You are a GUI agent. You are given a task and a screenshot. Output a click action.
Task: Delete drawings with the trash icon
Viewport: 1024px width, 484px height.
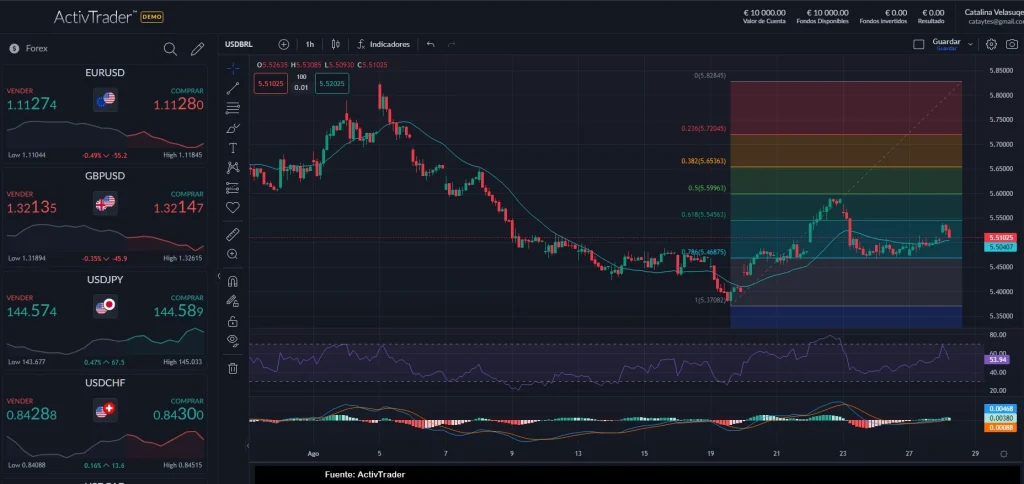click(233, 368)
